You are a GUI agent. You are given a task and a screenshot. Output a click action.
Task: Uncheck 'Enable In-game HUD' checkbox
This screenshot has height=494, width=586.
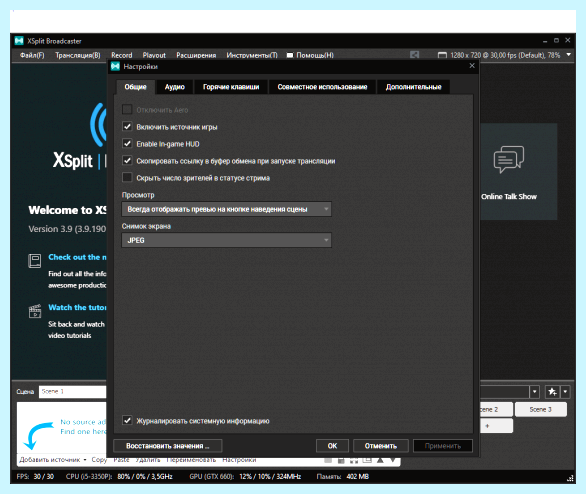point(127,143)
